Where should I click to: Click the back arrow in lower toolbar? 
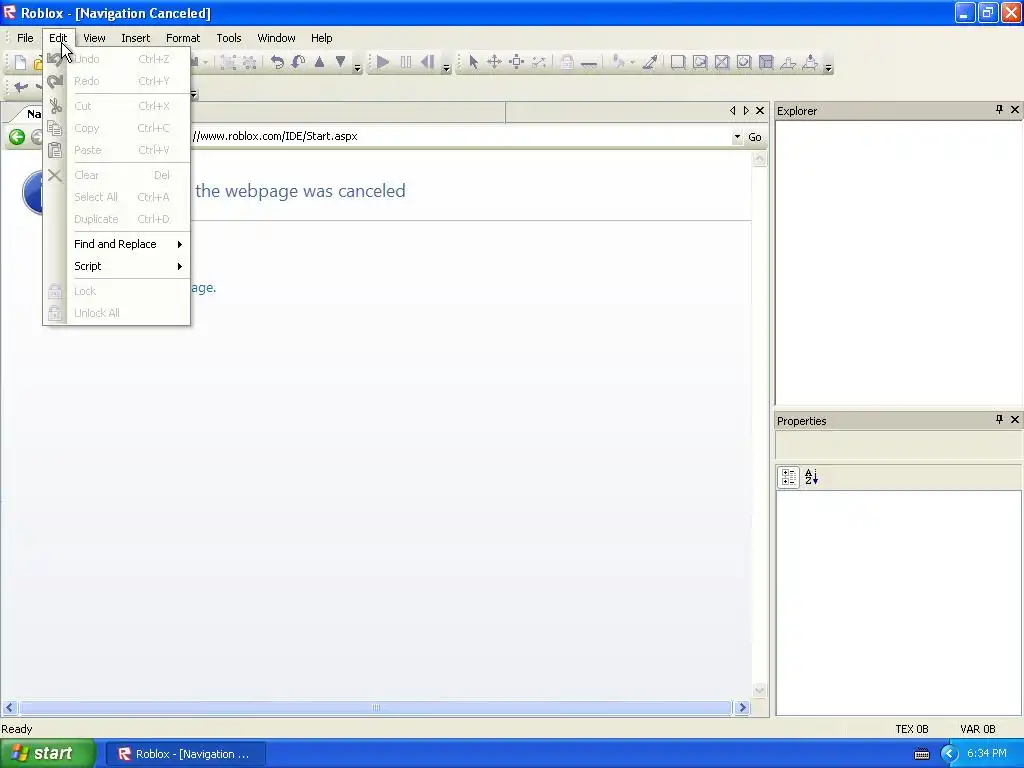pyautogui.click(x=21, y=88)
